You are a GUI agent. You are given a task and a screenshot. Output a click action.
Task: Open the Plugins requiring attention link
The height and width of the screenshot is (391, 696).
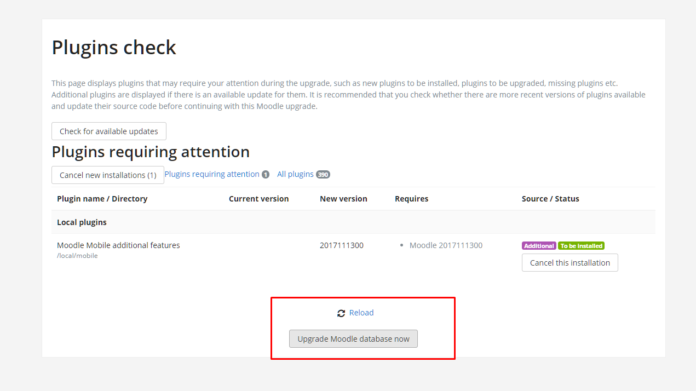[212, 174]
